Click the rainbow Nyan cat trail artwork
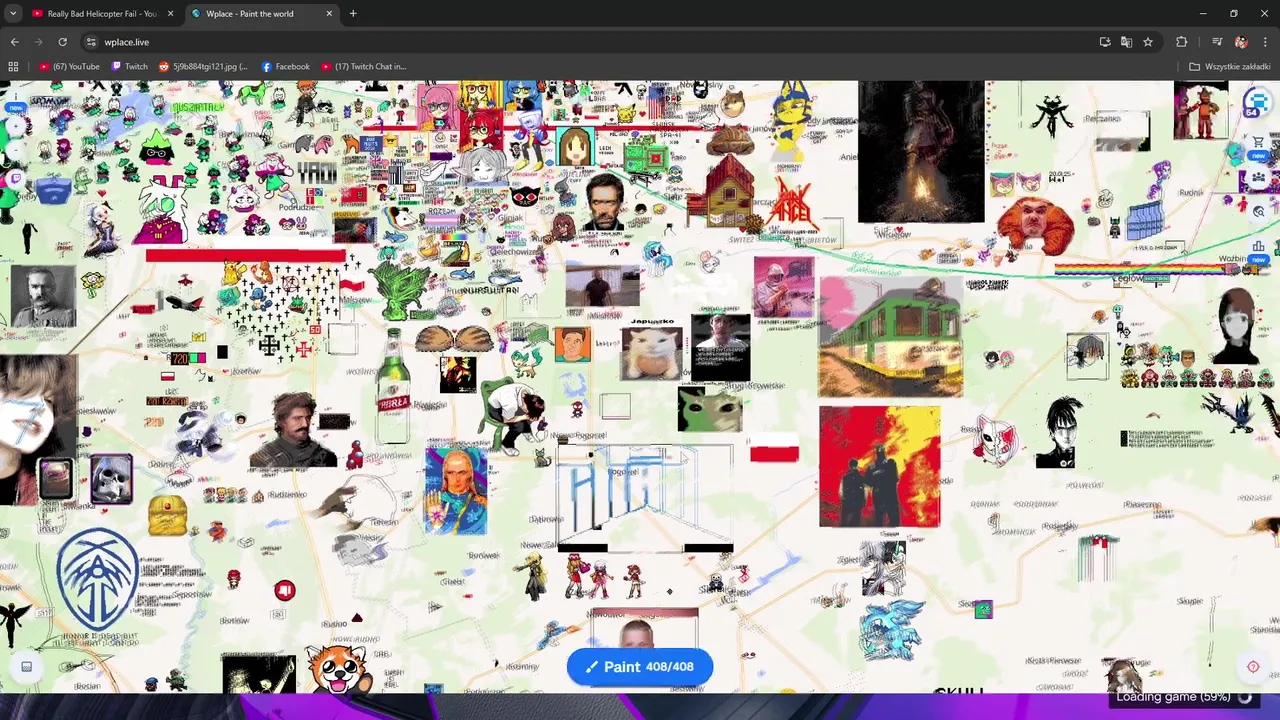 point(1152,268)
